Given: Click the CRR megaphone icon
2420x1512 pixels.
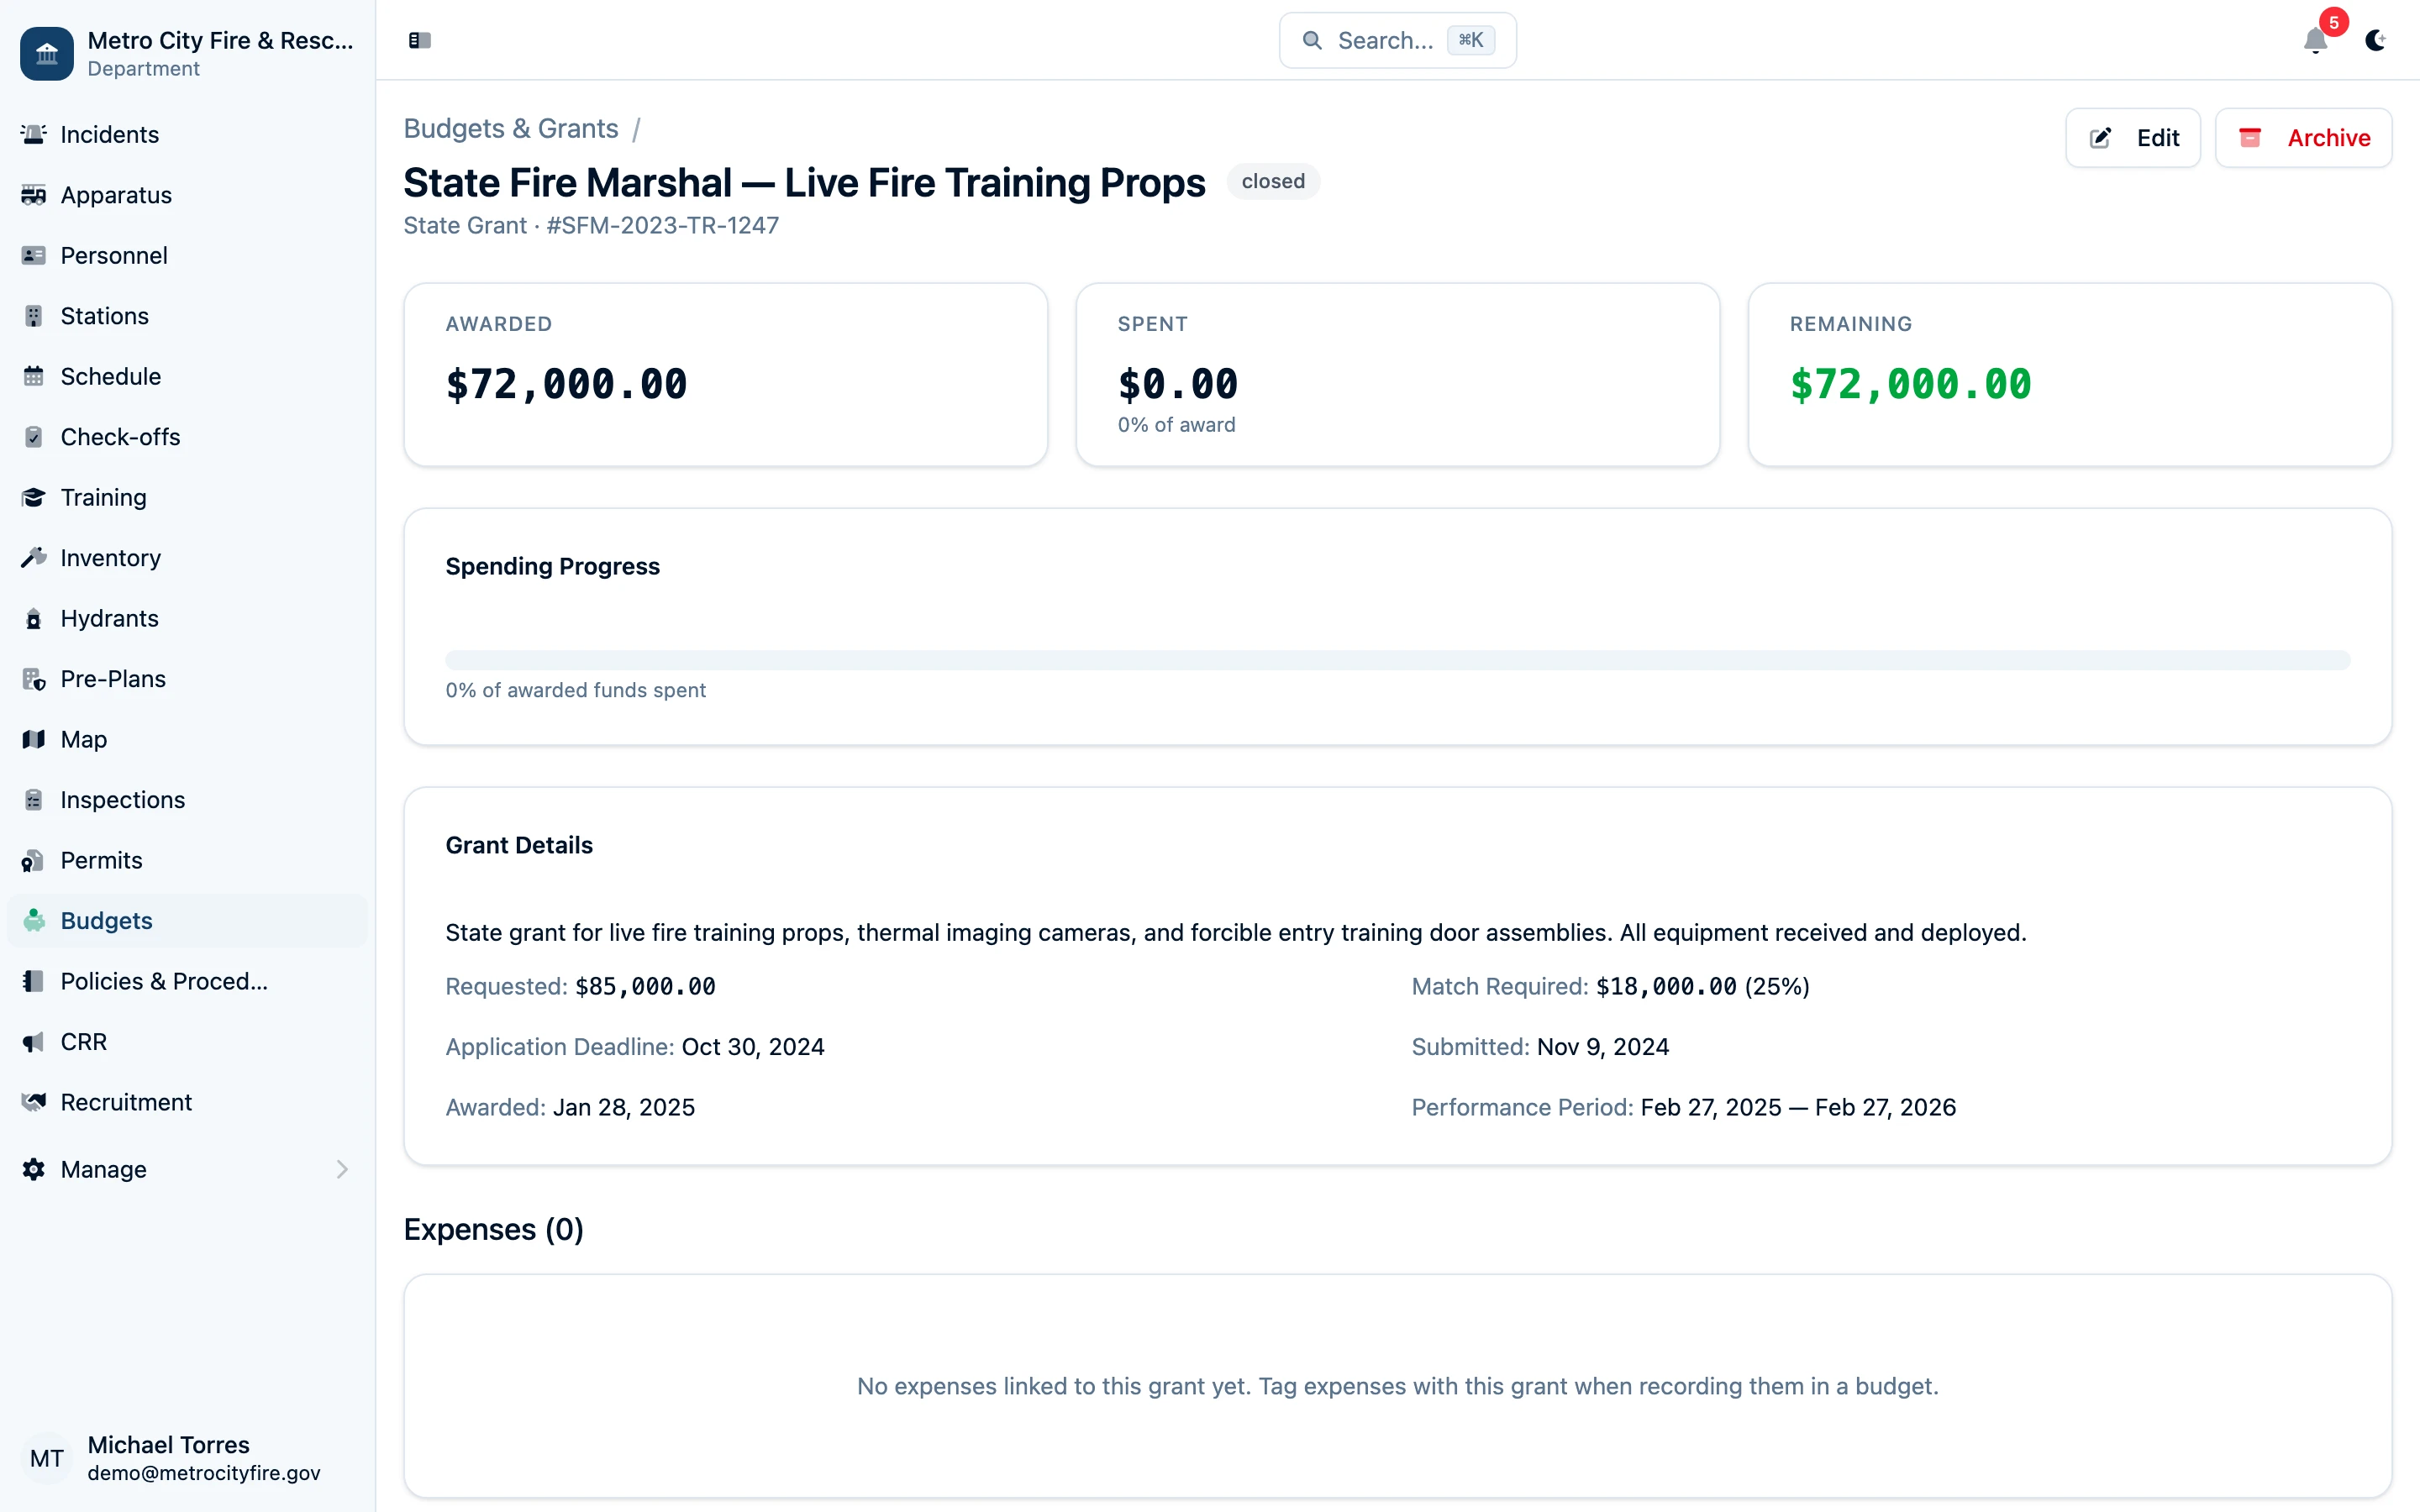Looking at the screenshot, I should point(34,1042).
